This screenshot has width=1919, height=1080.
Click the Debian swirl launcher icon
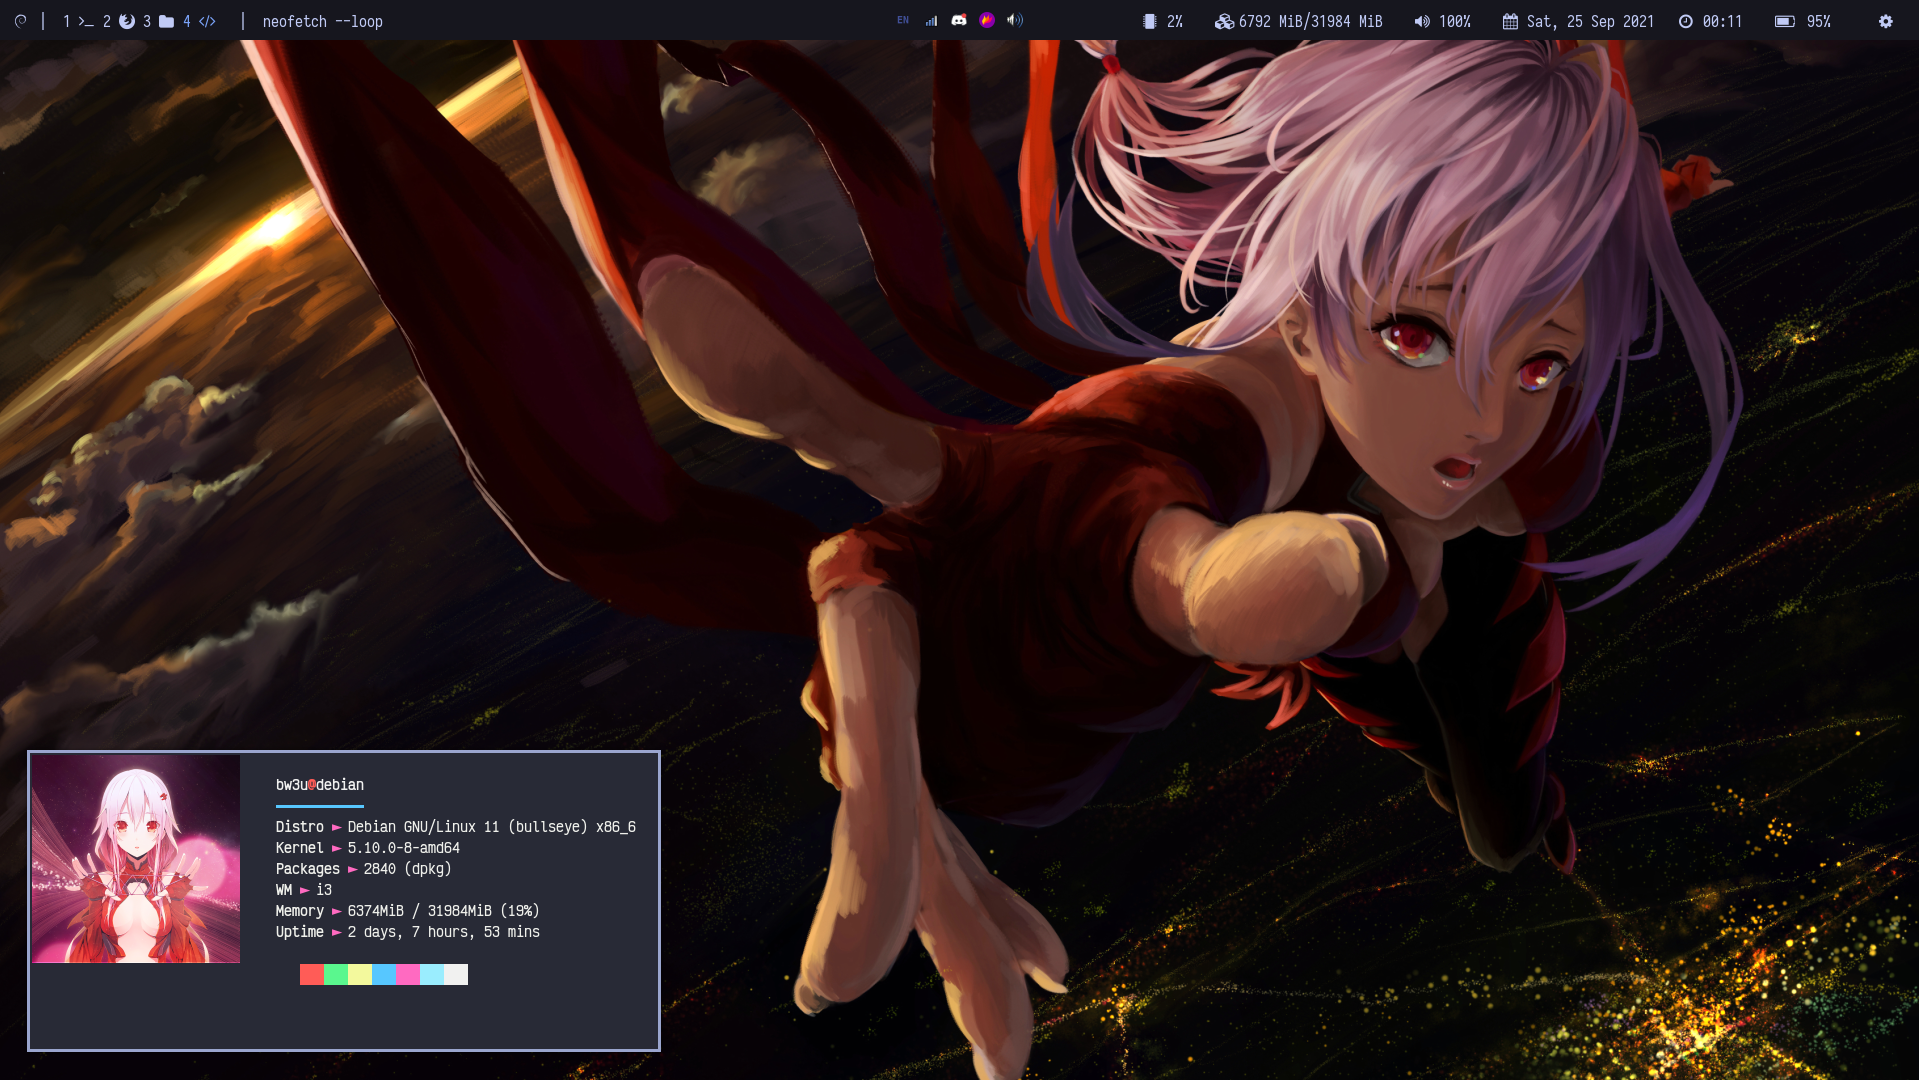pos(20,21)
